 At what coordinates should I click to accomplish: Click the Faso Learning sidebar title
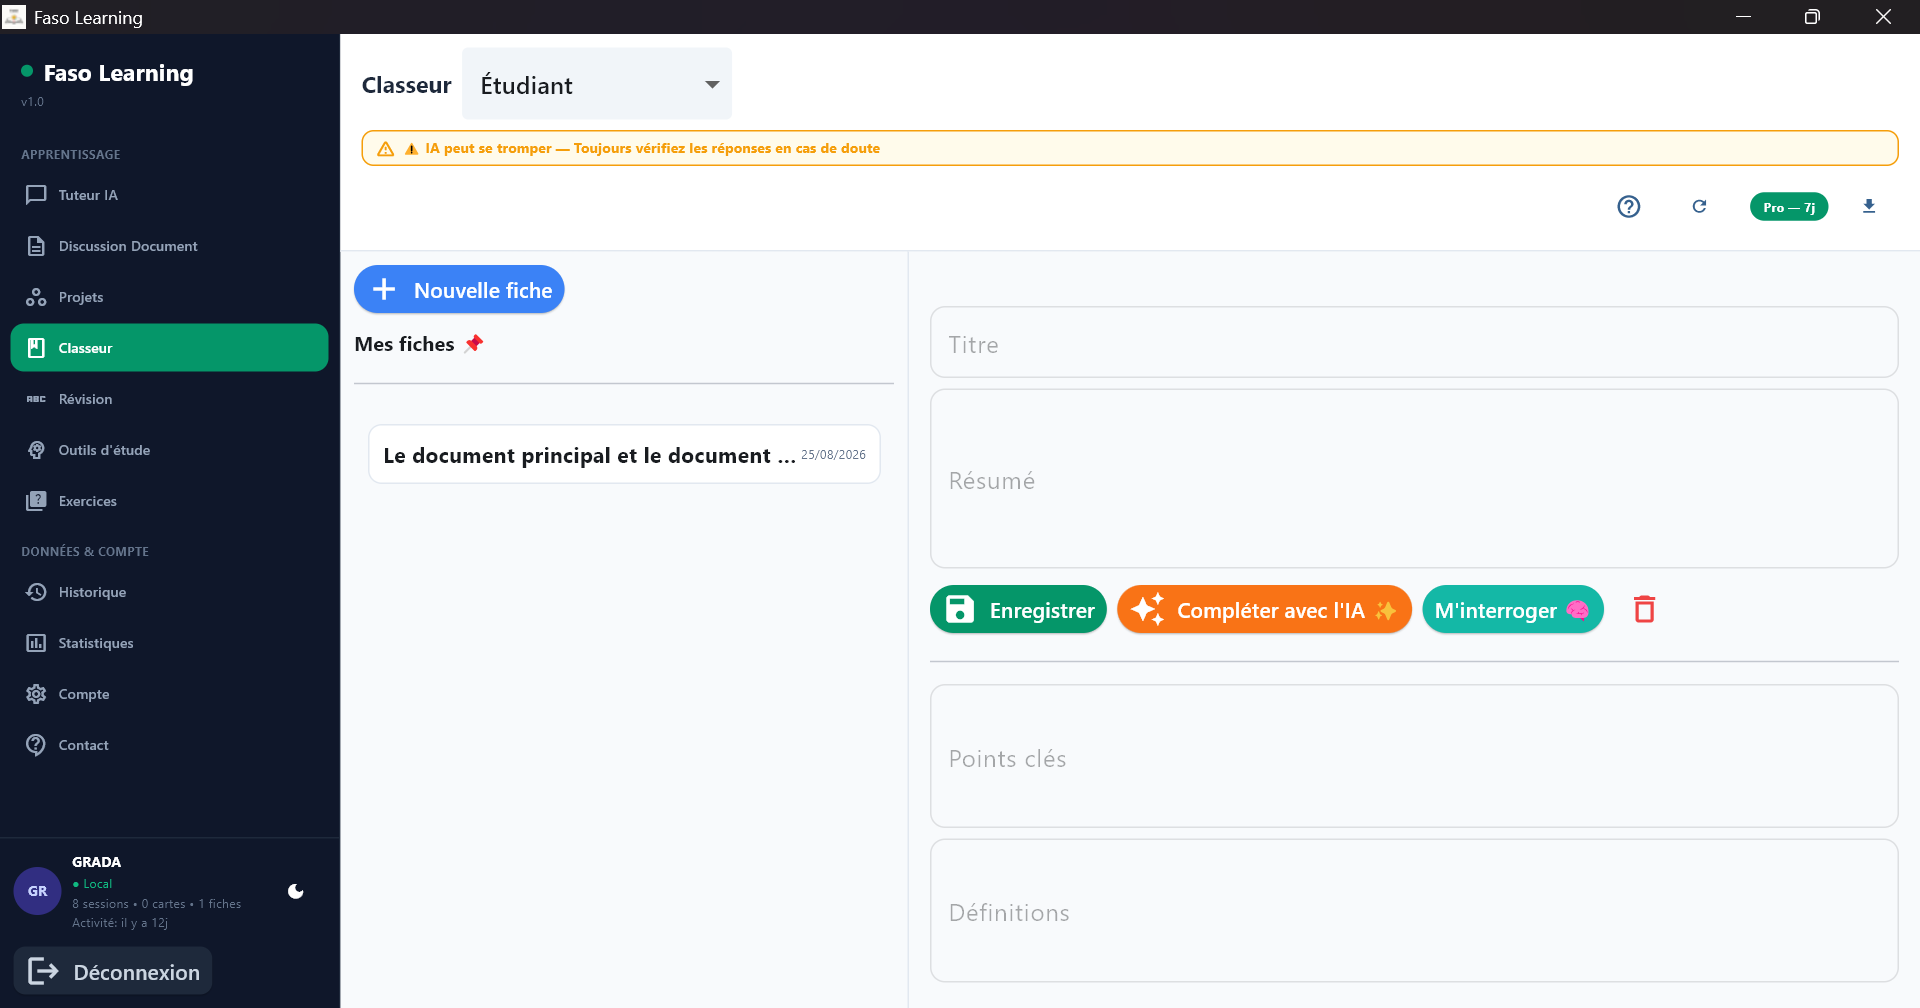pos(118,73)
